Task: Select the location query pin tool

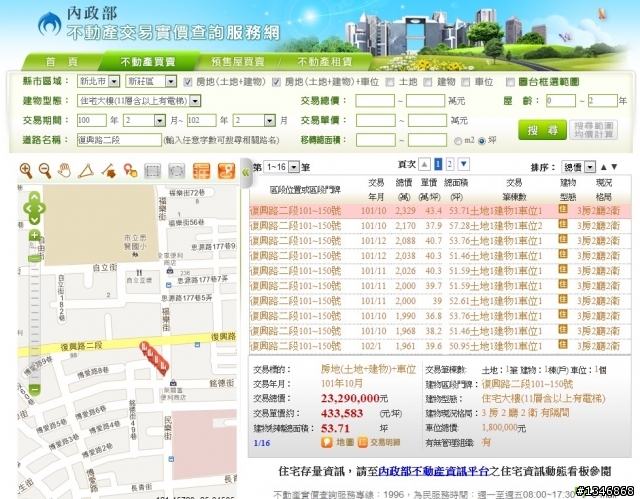Action: (x=131, y=171)
